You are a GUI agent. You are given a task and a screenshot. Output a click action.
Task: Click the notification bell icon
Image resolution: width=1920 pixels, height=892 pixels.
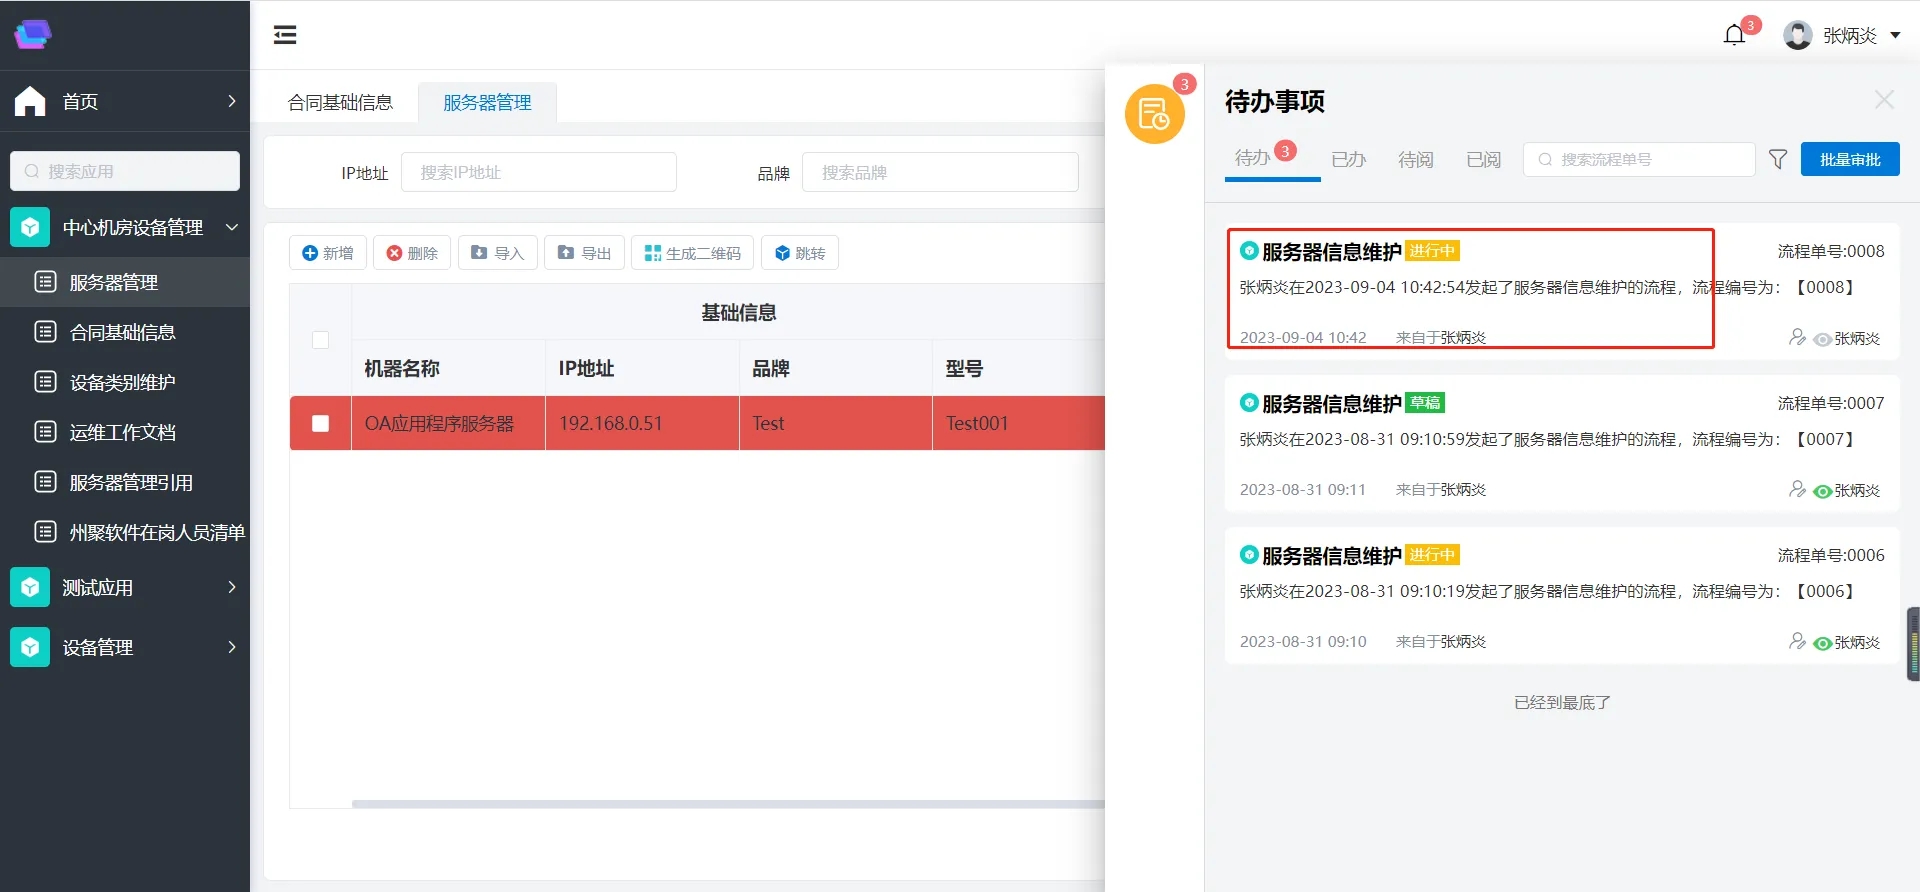pos(1734,36)
